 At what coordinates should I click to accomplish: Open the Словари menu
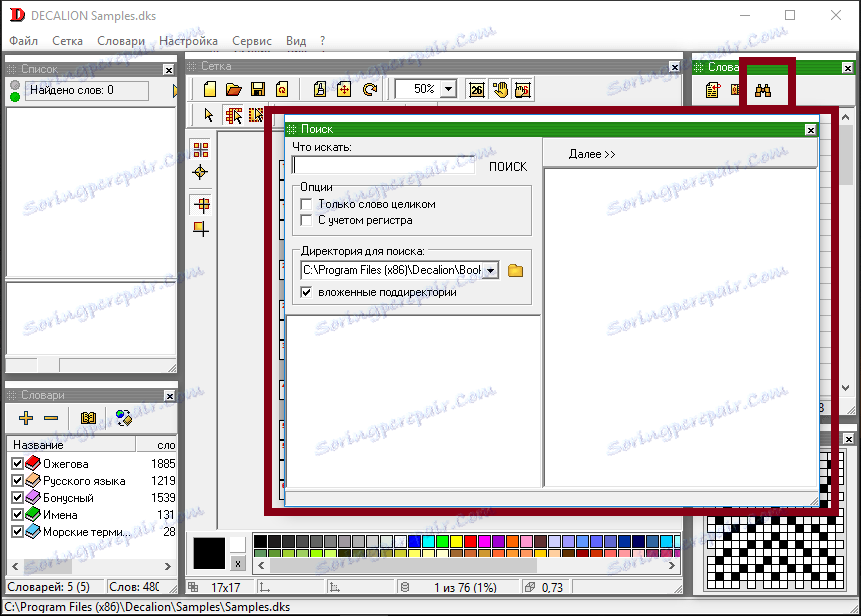click(x=121, y=41)
